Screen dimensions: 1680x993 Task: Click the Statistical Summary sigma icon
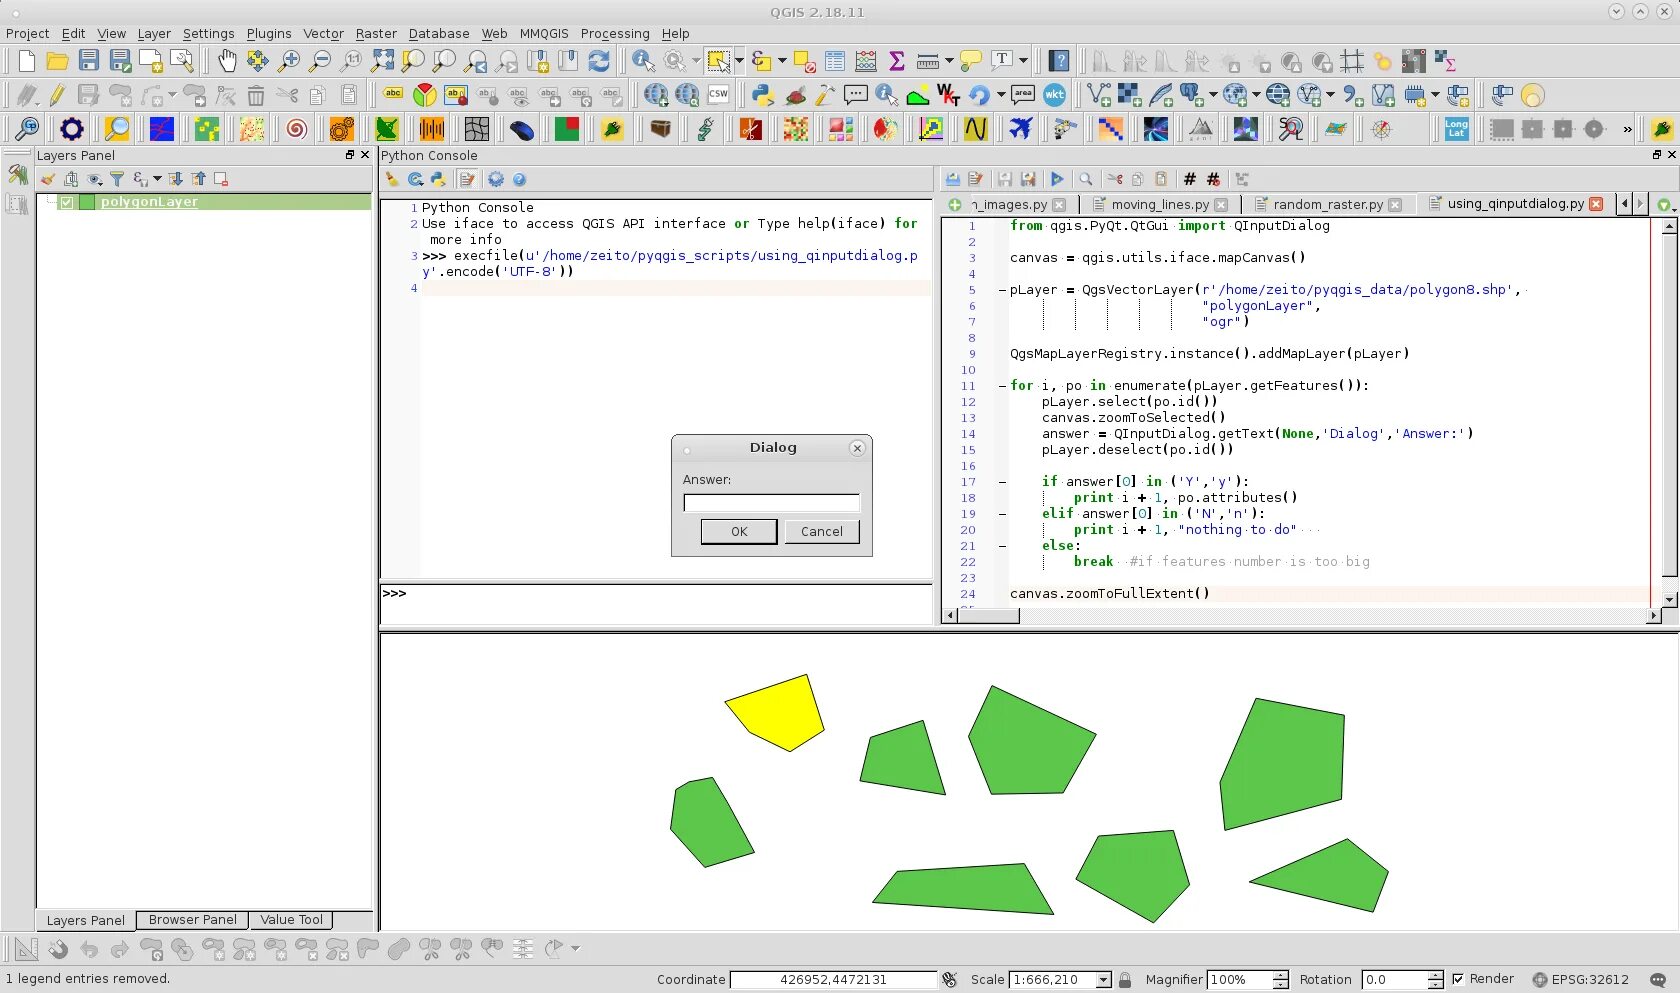[x=897, y=61]
